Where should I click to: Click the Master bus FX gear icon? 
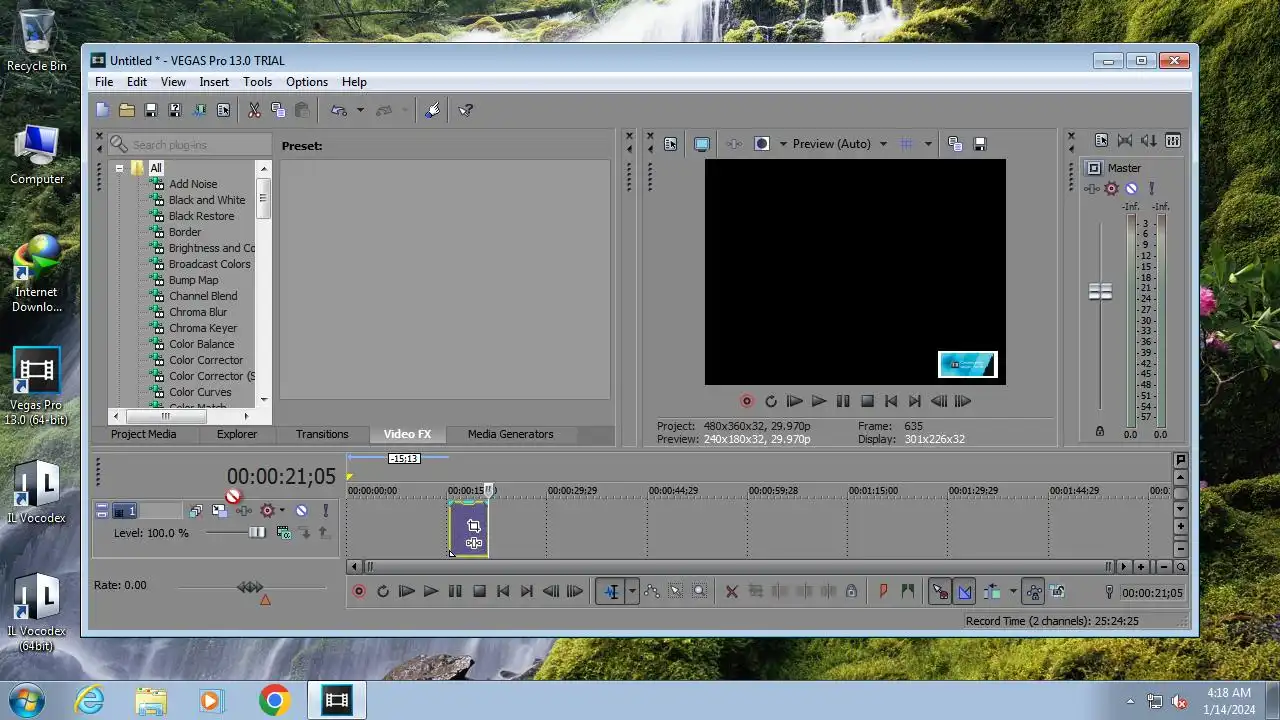tap(1111, 188)
